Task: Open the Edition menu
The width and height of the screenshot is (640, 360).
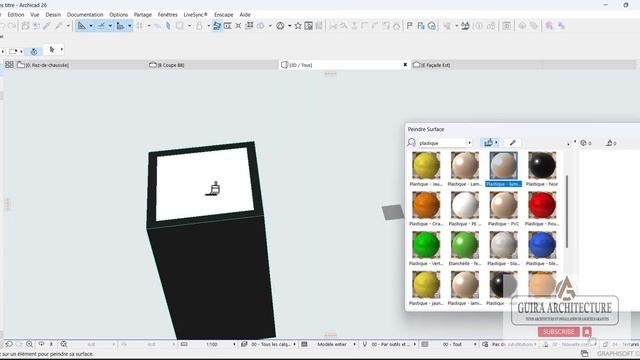Action: pos(16,15)
